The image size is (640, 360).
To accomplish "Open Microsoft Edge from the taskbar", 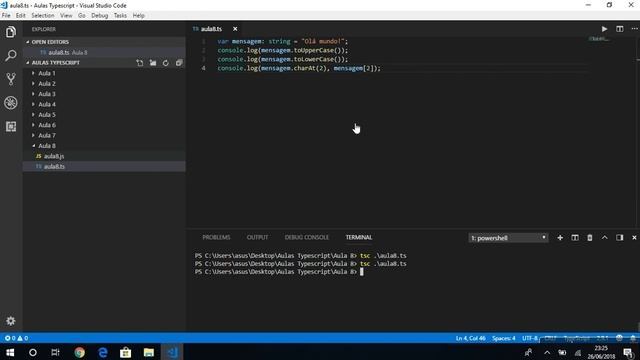I will pyautogui.click(x=103, y=352).
